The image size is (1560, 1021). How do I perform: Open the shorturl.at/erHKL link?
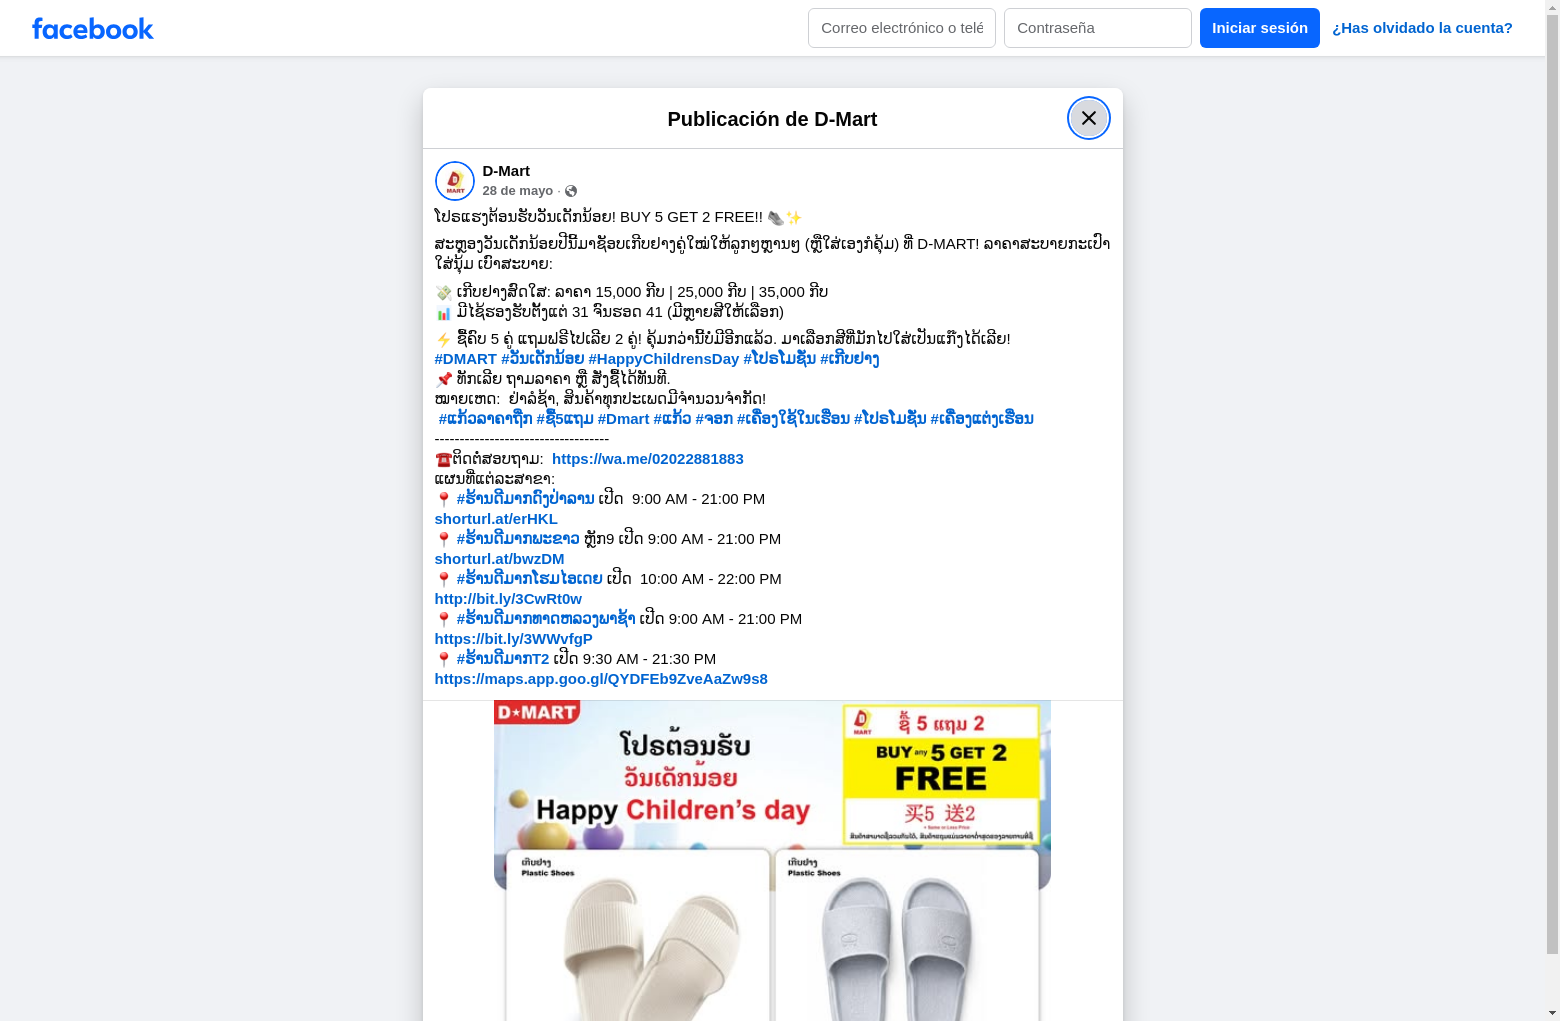coord(496,519)
